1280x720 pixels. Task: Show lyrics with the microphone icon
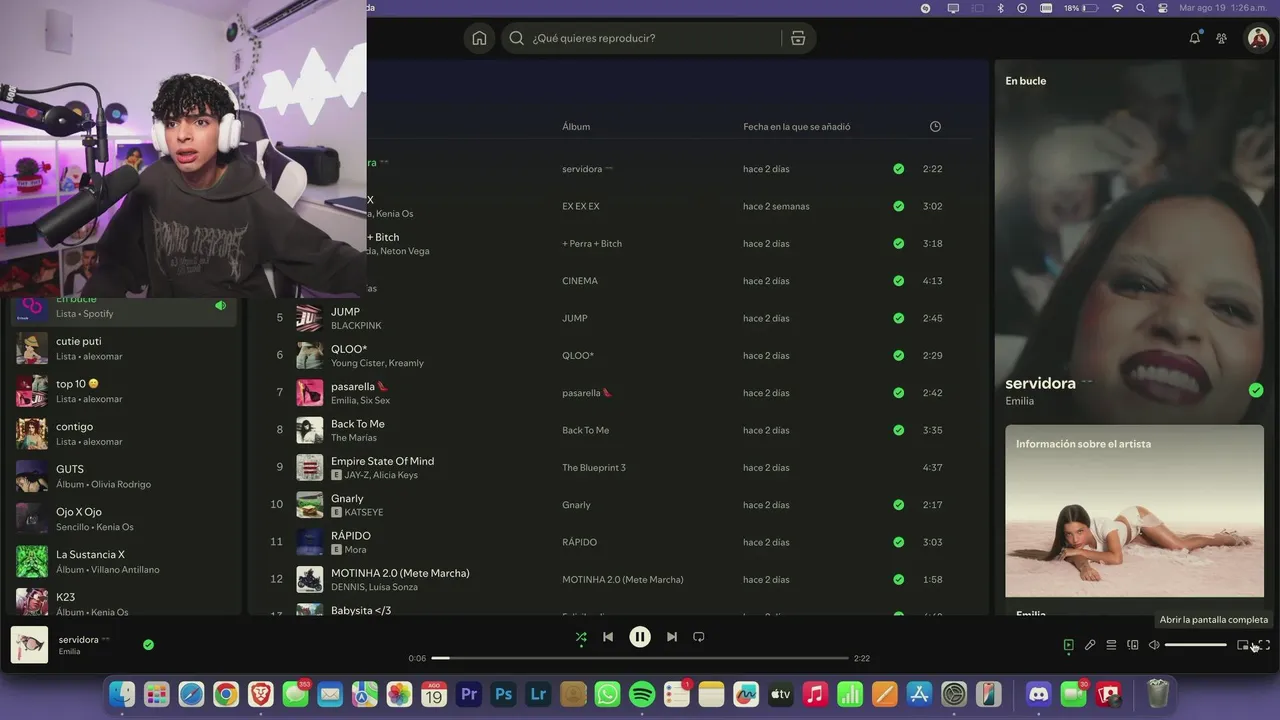point(1090,645)
